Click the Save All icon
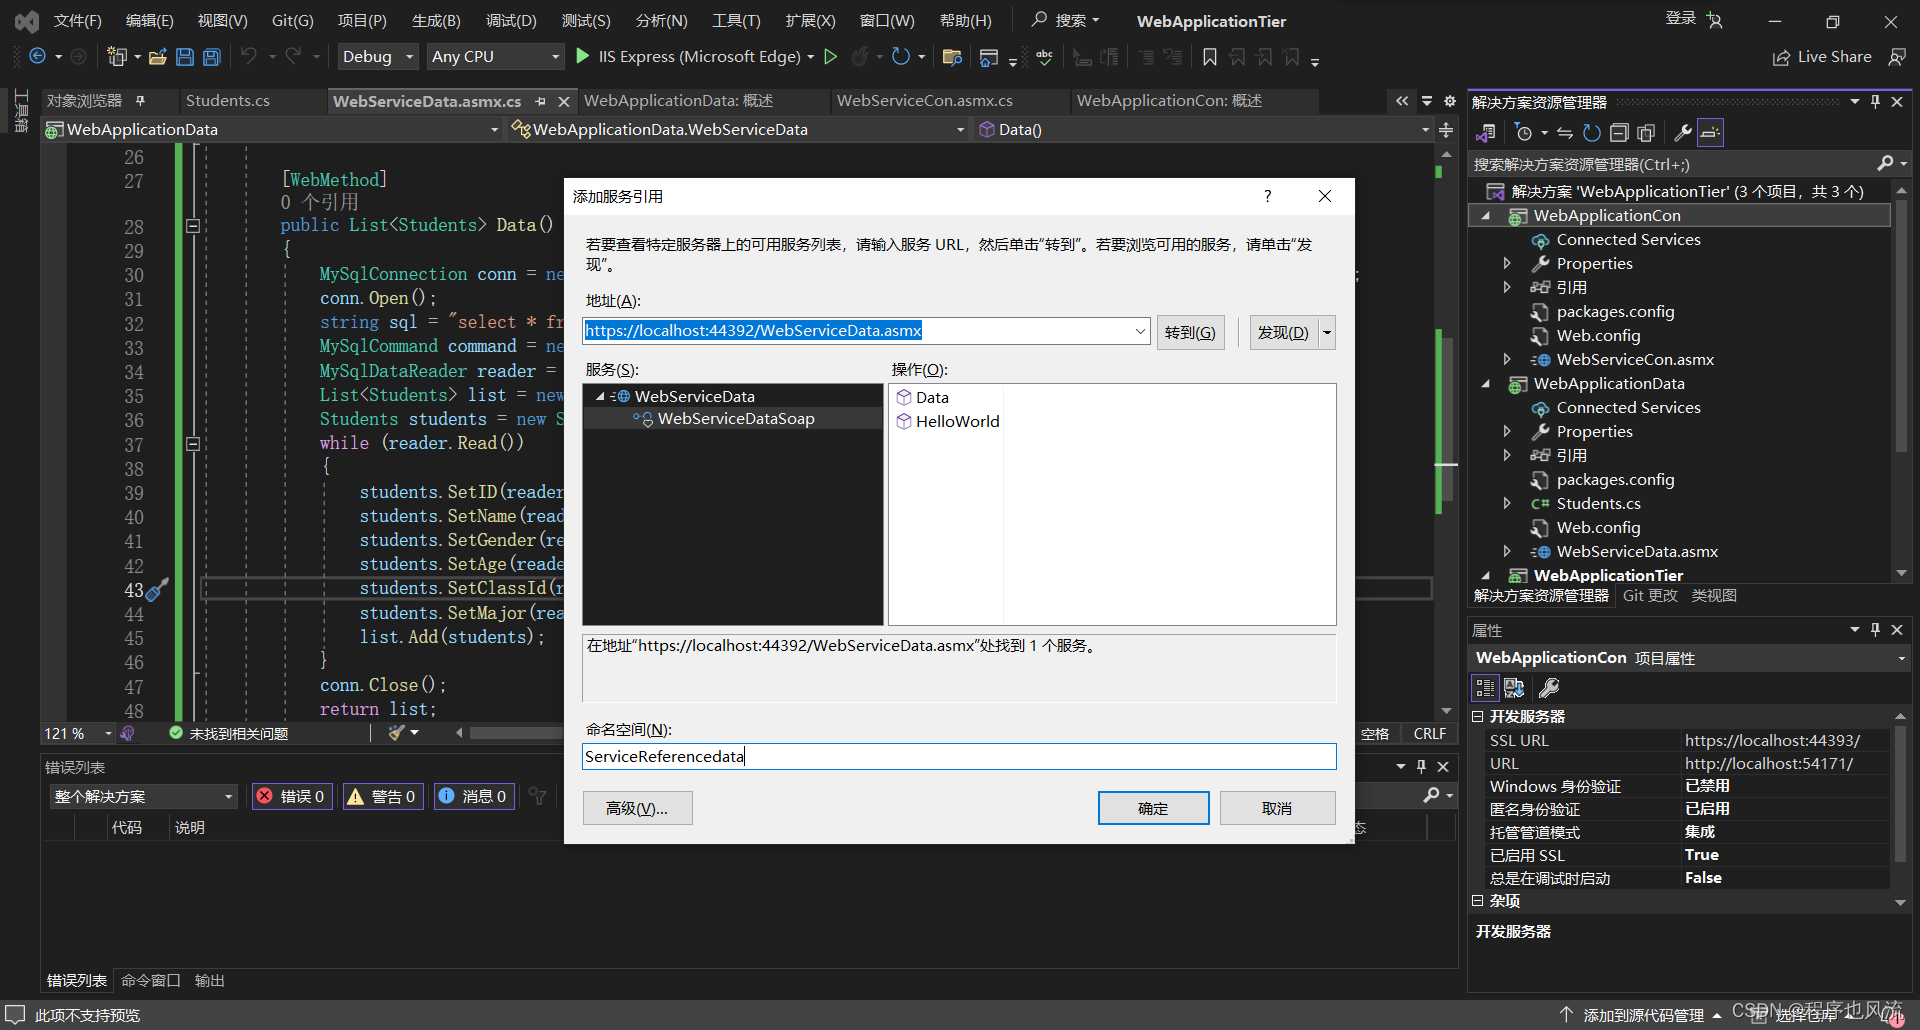Image resolution: width=1920 pixels, height=1030 pixels. coord(211,56)
